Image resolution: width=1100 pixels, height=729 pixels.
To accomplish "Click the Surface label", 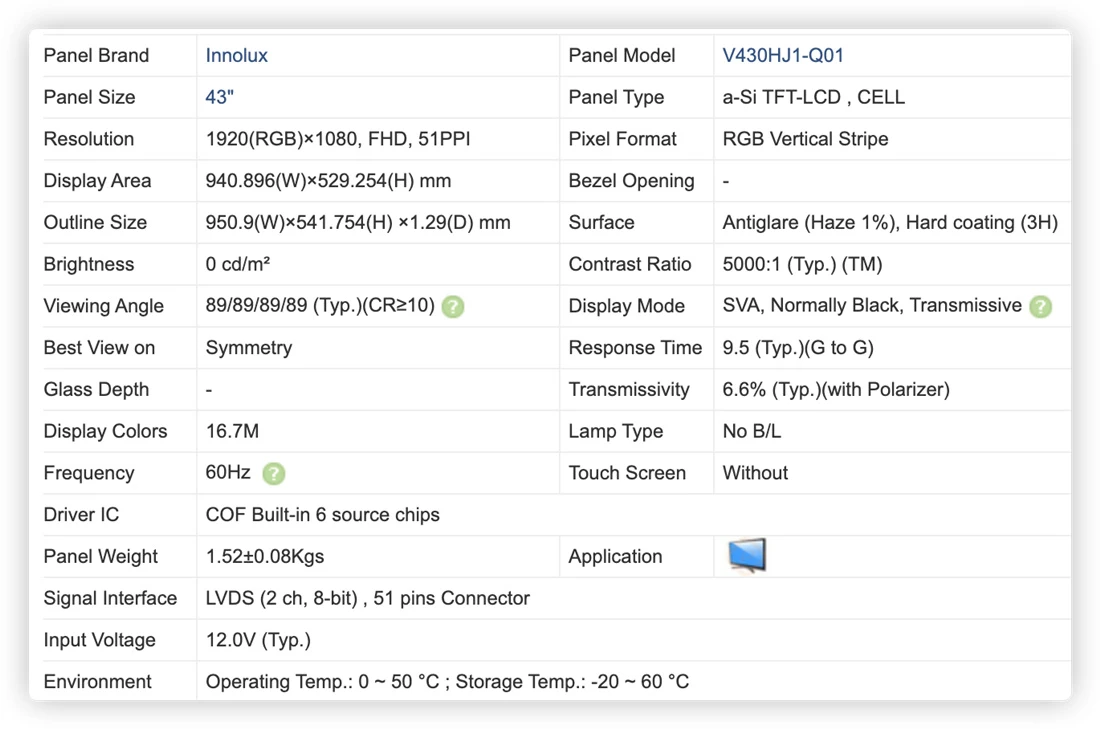I will (601, 222).
